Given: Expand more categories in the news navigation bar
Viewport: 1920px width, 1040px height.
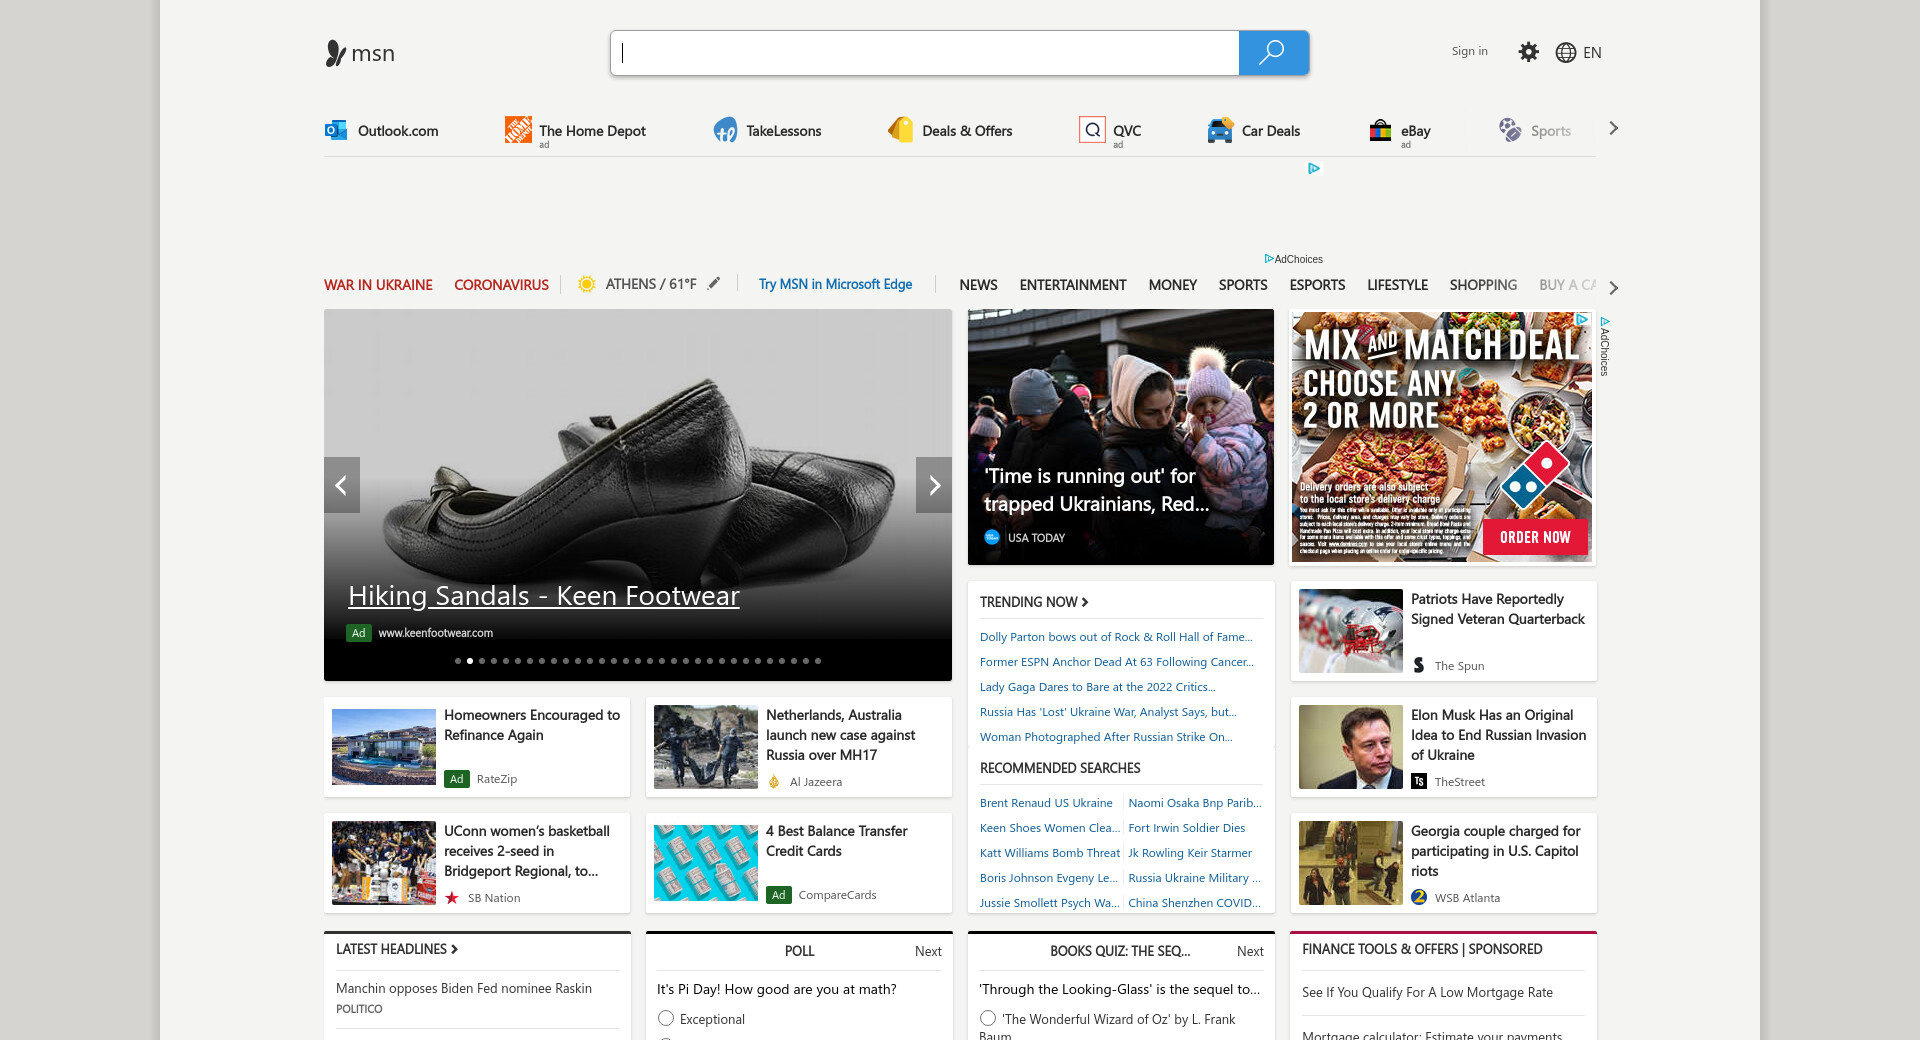Looking at the screenshot, I should click(x=1613, y=287).
